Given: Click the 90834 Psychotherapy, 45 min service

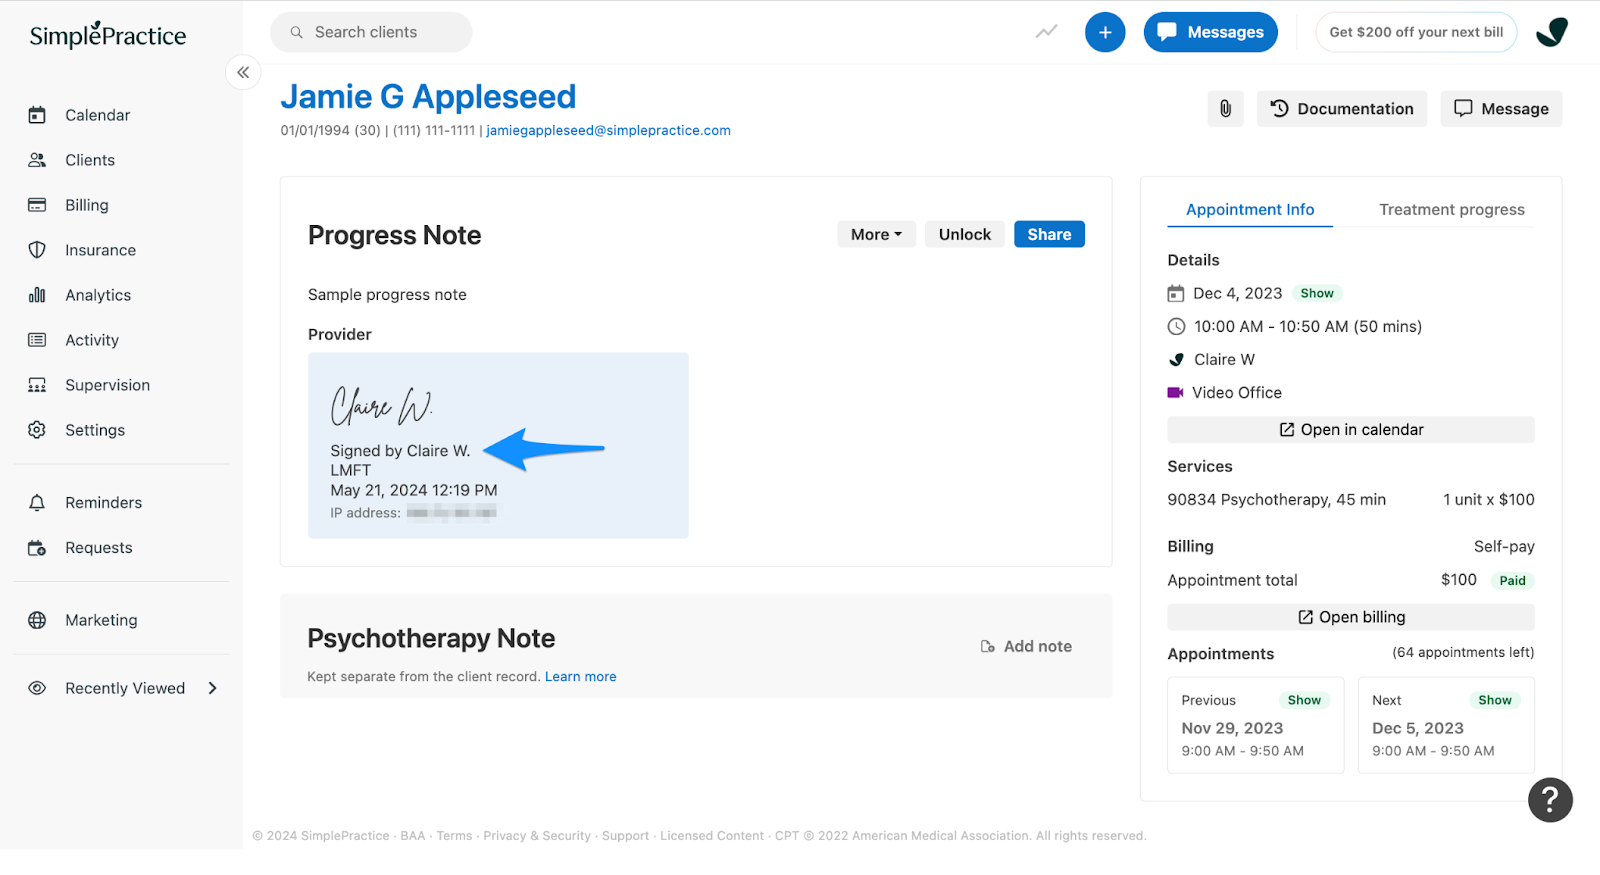Looking at the screenshot, I should pyautogui.click(x=1276, y=500).
